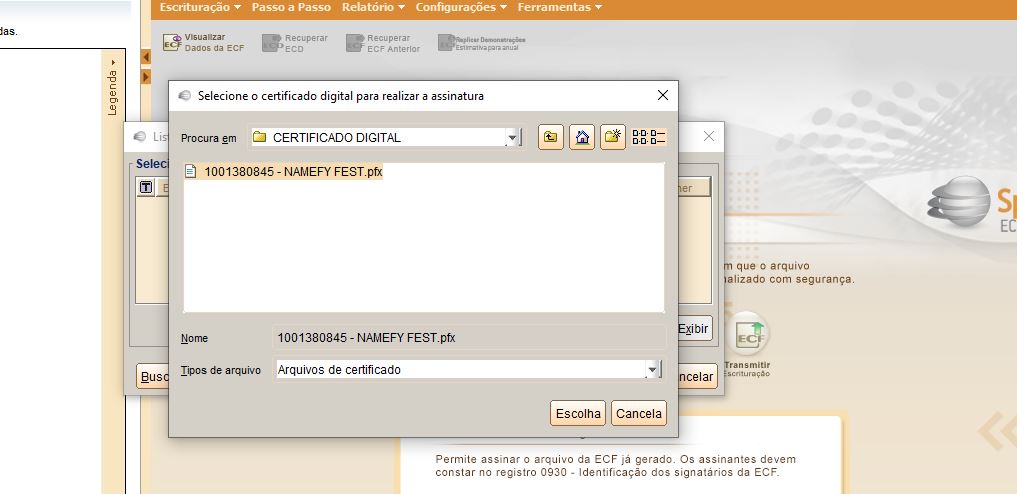Go to home folder icon
Viewport: 1017px width, 494px height.
[x=582, y=137]
